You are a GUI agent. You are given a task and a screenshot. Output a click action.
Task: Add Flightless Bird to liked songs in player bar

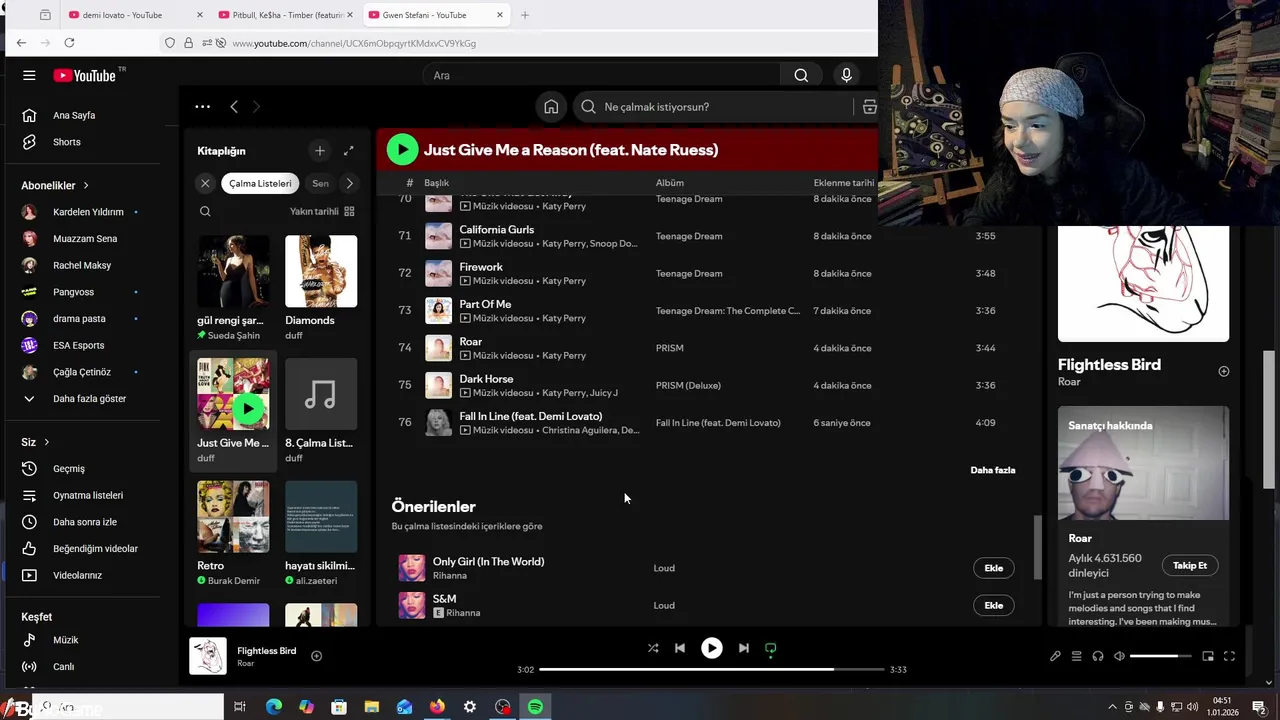pos(316,656)
